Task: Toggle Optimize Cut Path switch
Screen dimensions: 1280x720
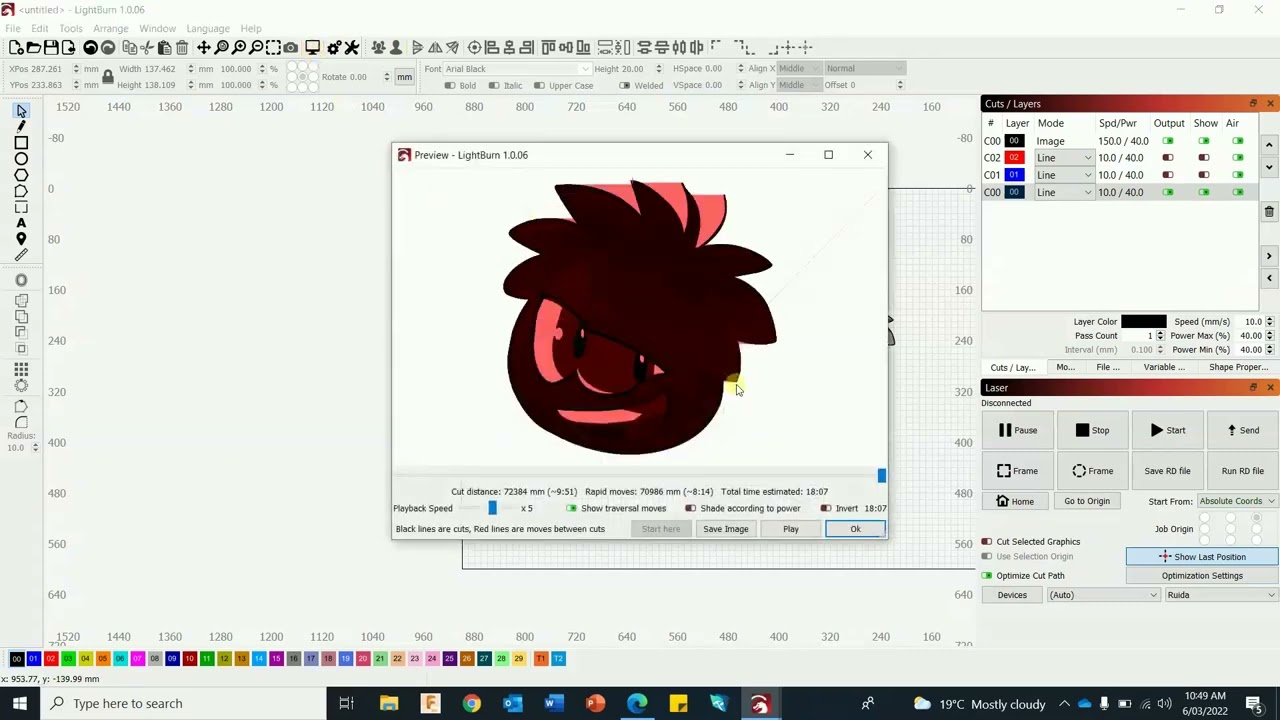Action: 987,576
